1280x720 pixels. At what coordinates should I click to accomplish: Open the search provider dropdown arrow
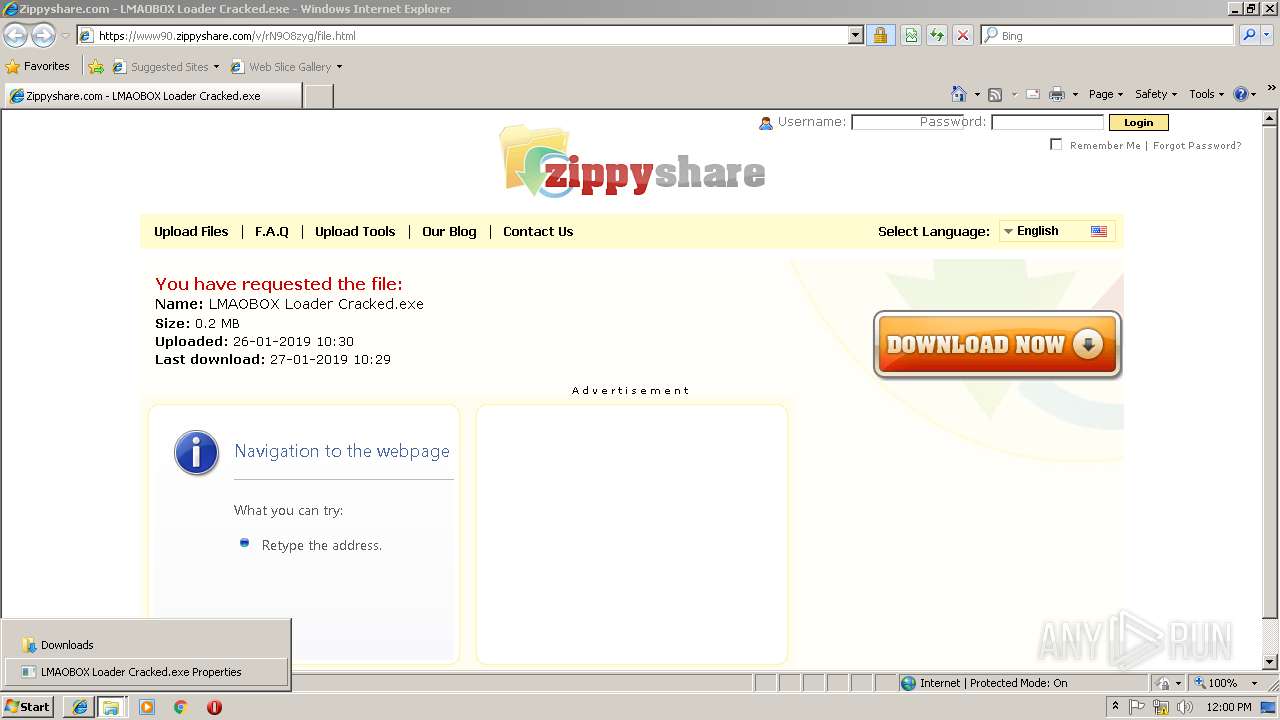click(1268, 35)
